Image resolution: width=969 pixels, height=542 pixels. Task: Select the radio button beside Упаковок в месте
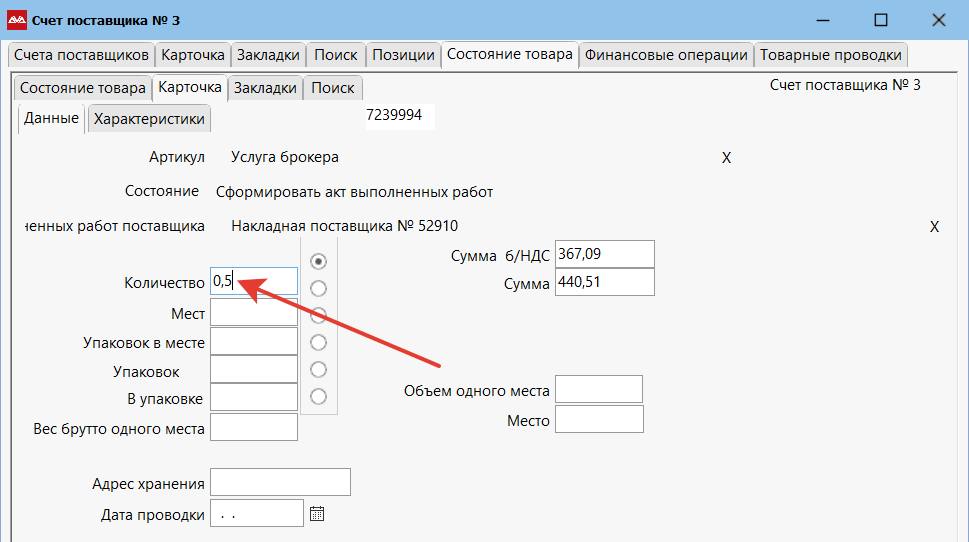(319, 342)
